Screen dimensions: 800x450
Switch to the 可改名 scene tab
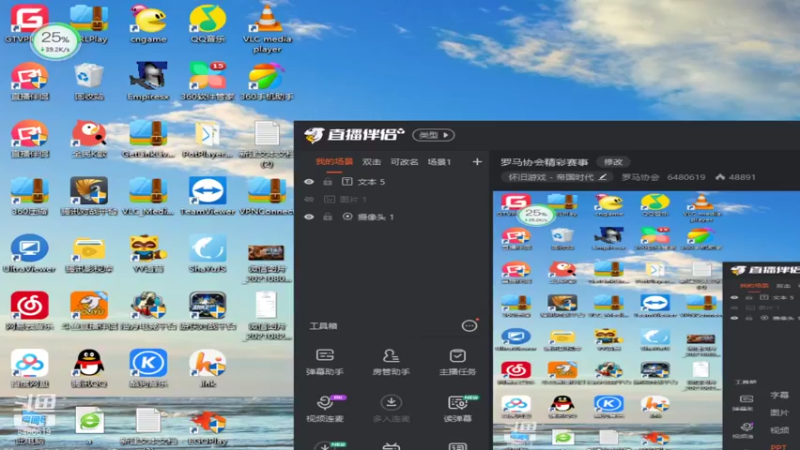point(404,162)
